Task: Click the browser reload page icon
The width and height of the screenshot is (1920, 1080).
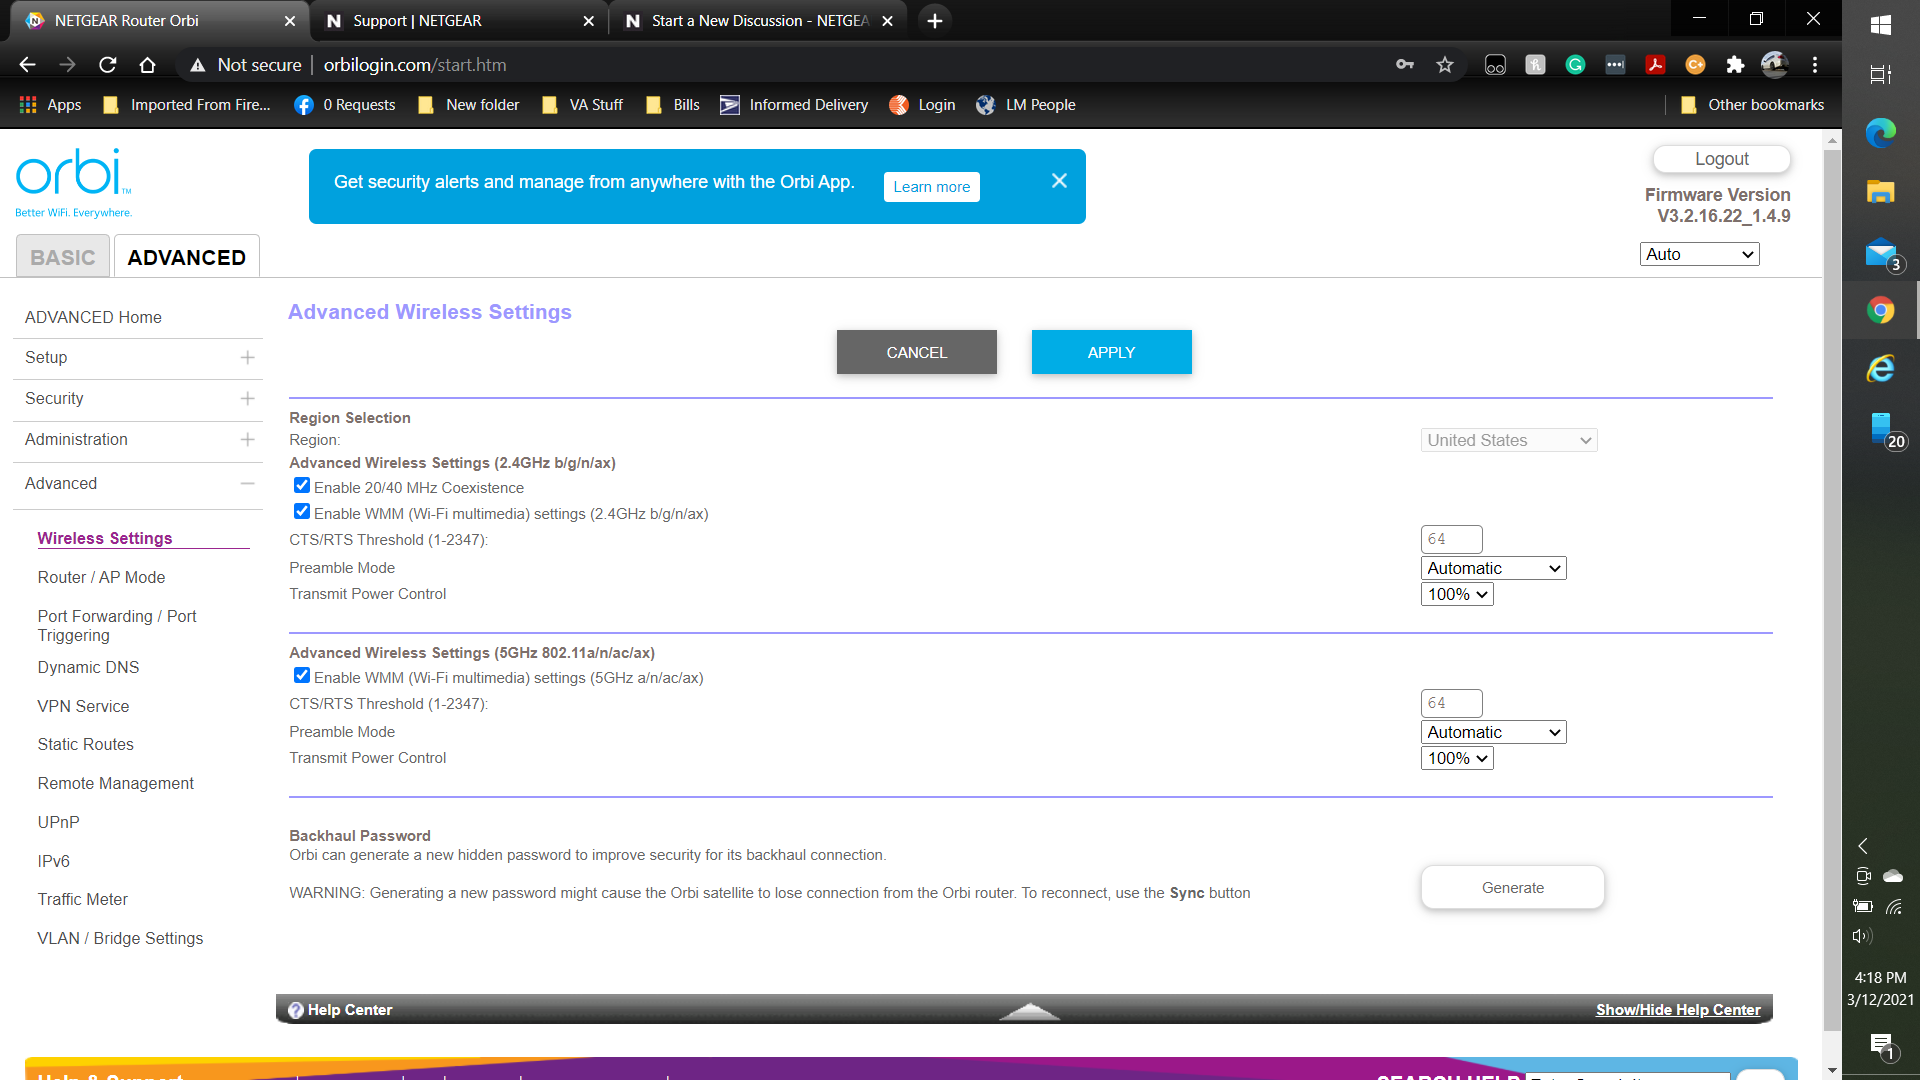Action: [108, 65]
